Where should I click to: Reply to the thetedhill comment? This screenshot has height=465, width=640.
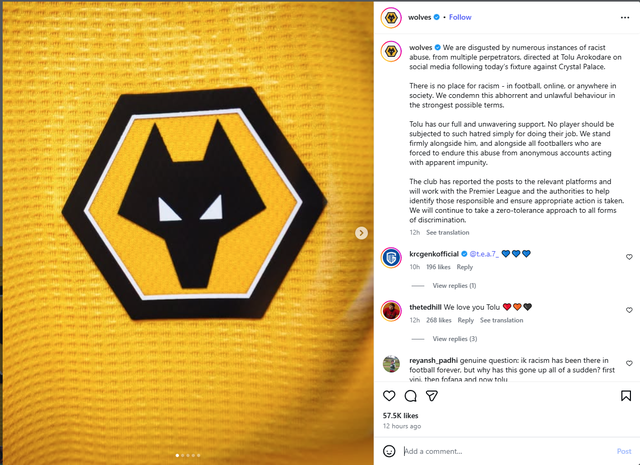(x=465, y=320)
